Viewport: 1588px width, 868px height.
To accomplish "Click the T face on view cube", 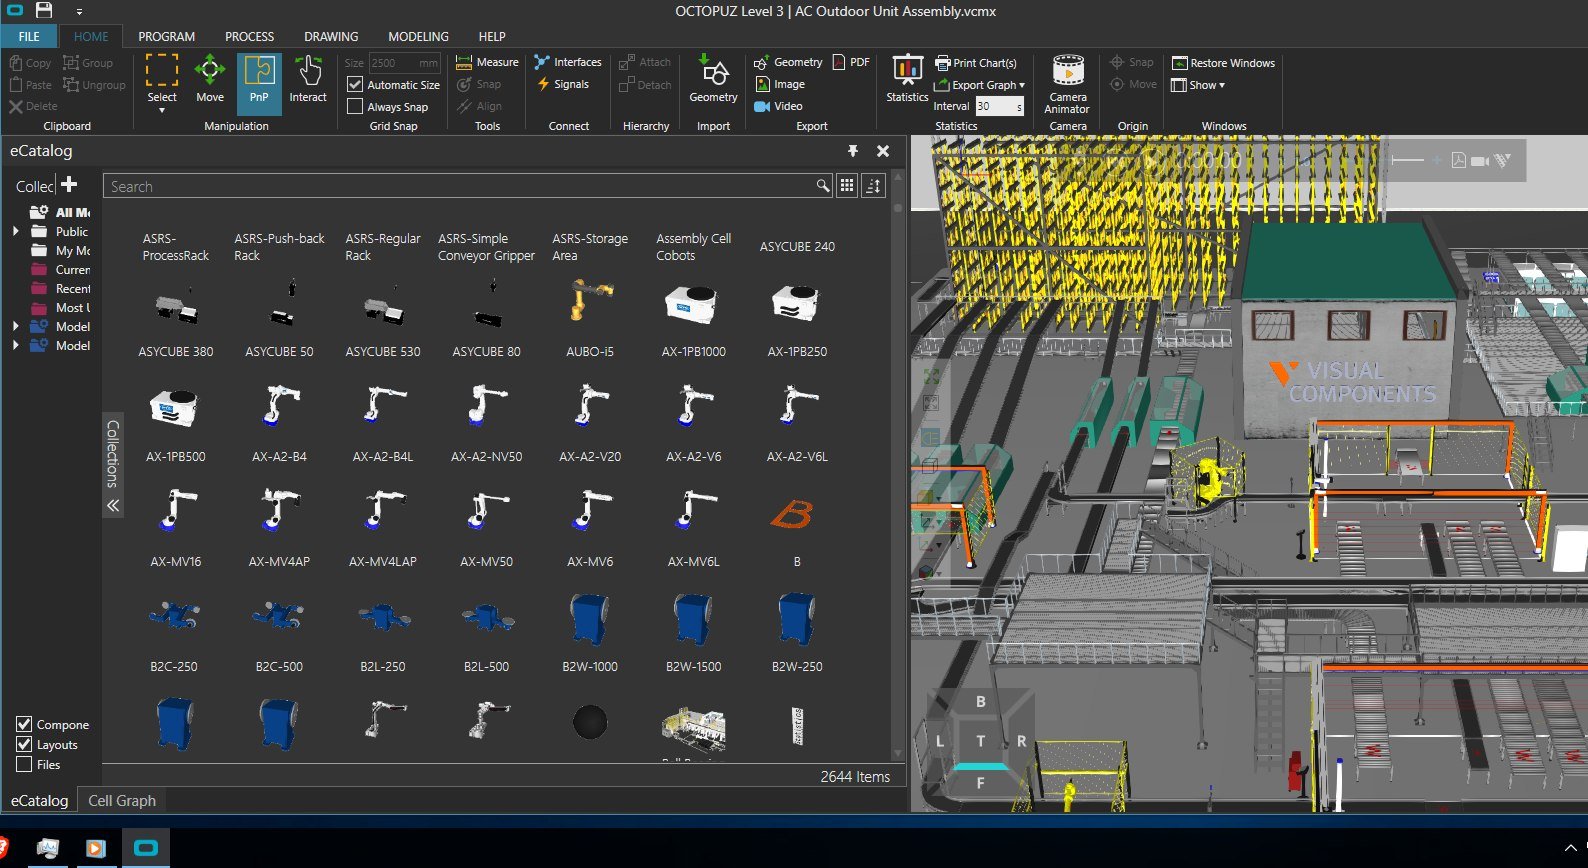I will [x=981, y=741].
